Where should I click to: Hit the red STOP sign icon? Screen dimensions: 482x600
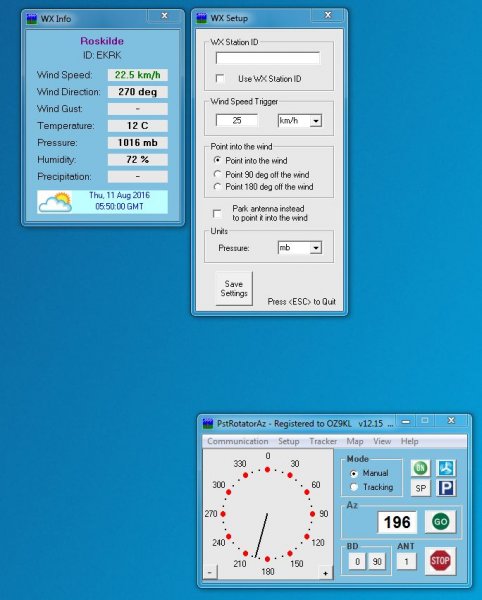440,561
